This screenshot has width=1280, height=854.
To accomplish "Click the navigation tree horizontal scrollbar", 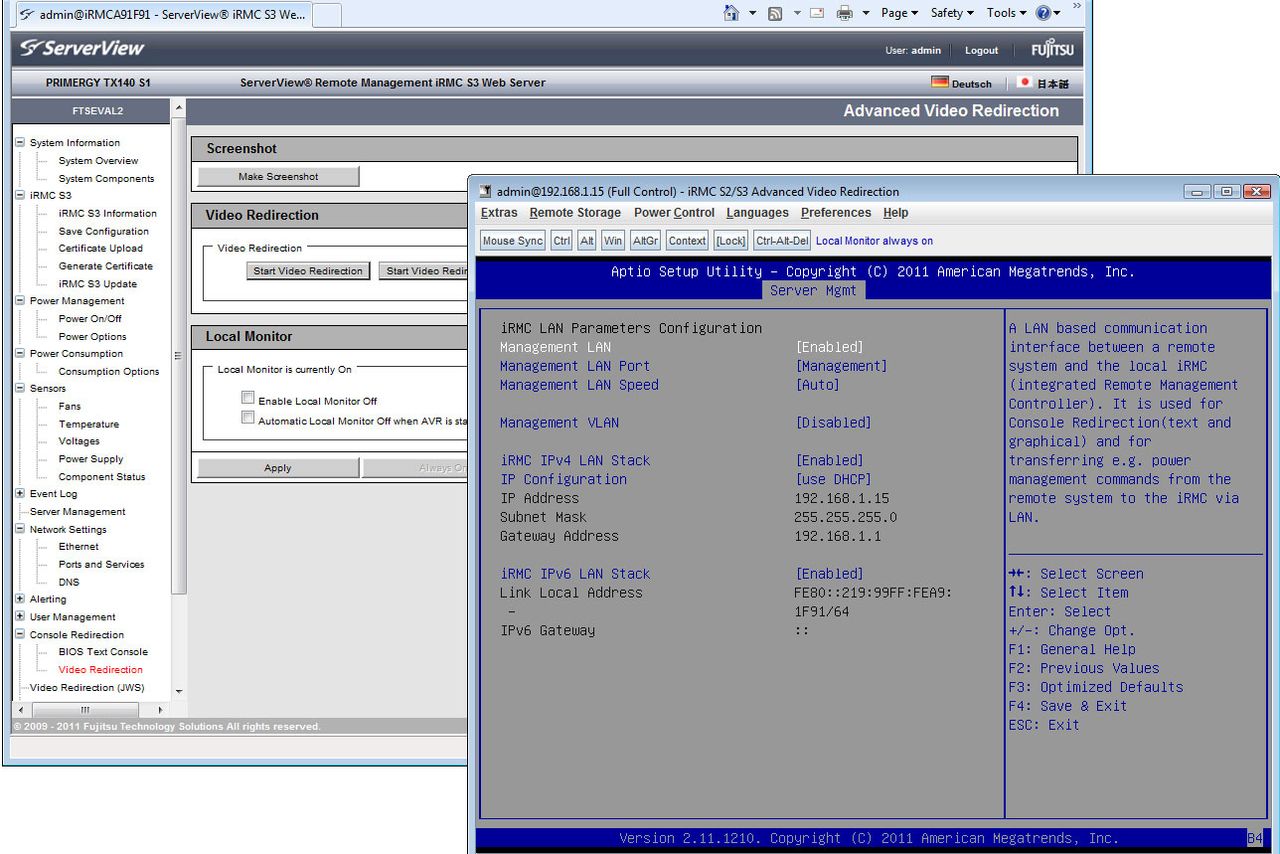I will click(x=84, y=709).
